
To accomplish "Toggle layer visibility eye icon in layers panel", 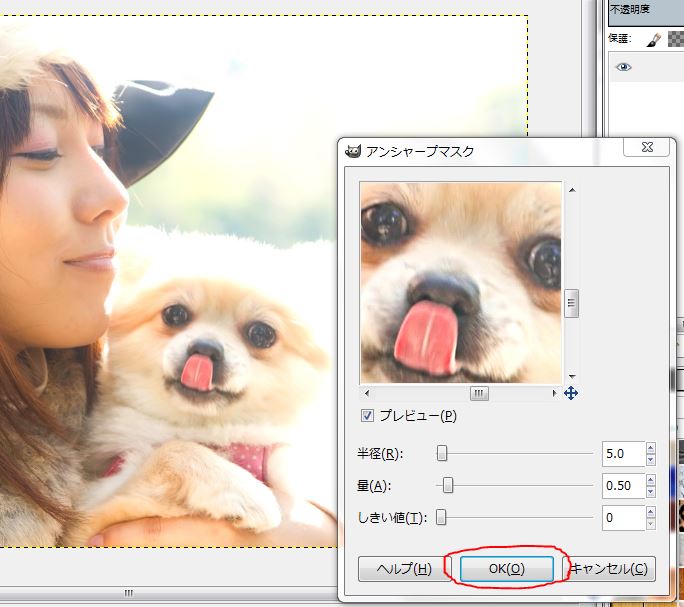I will click(x=623, y=67).
